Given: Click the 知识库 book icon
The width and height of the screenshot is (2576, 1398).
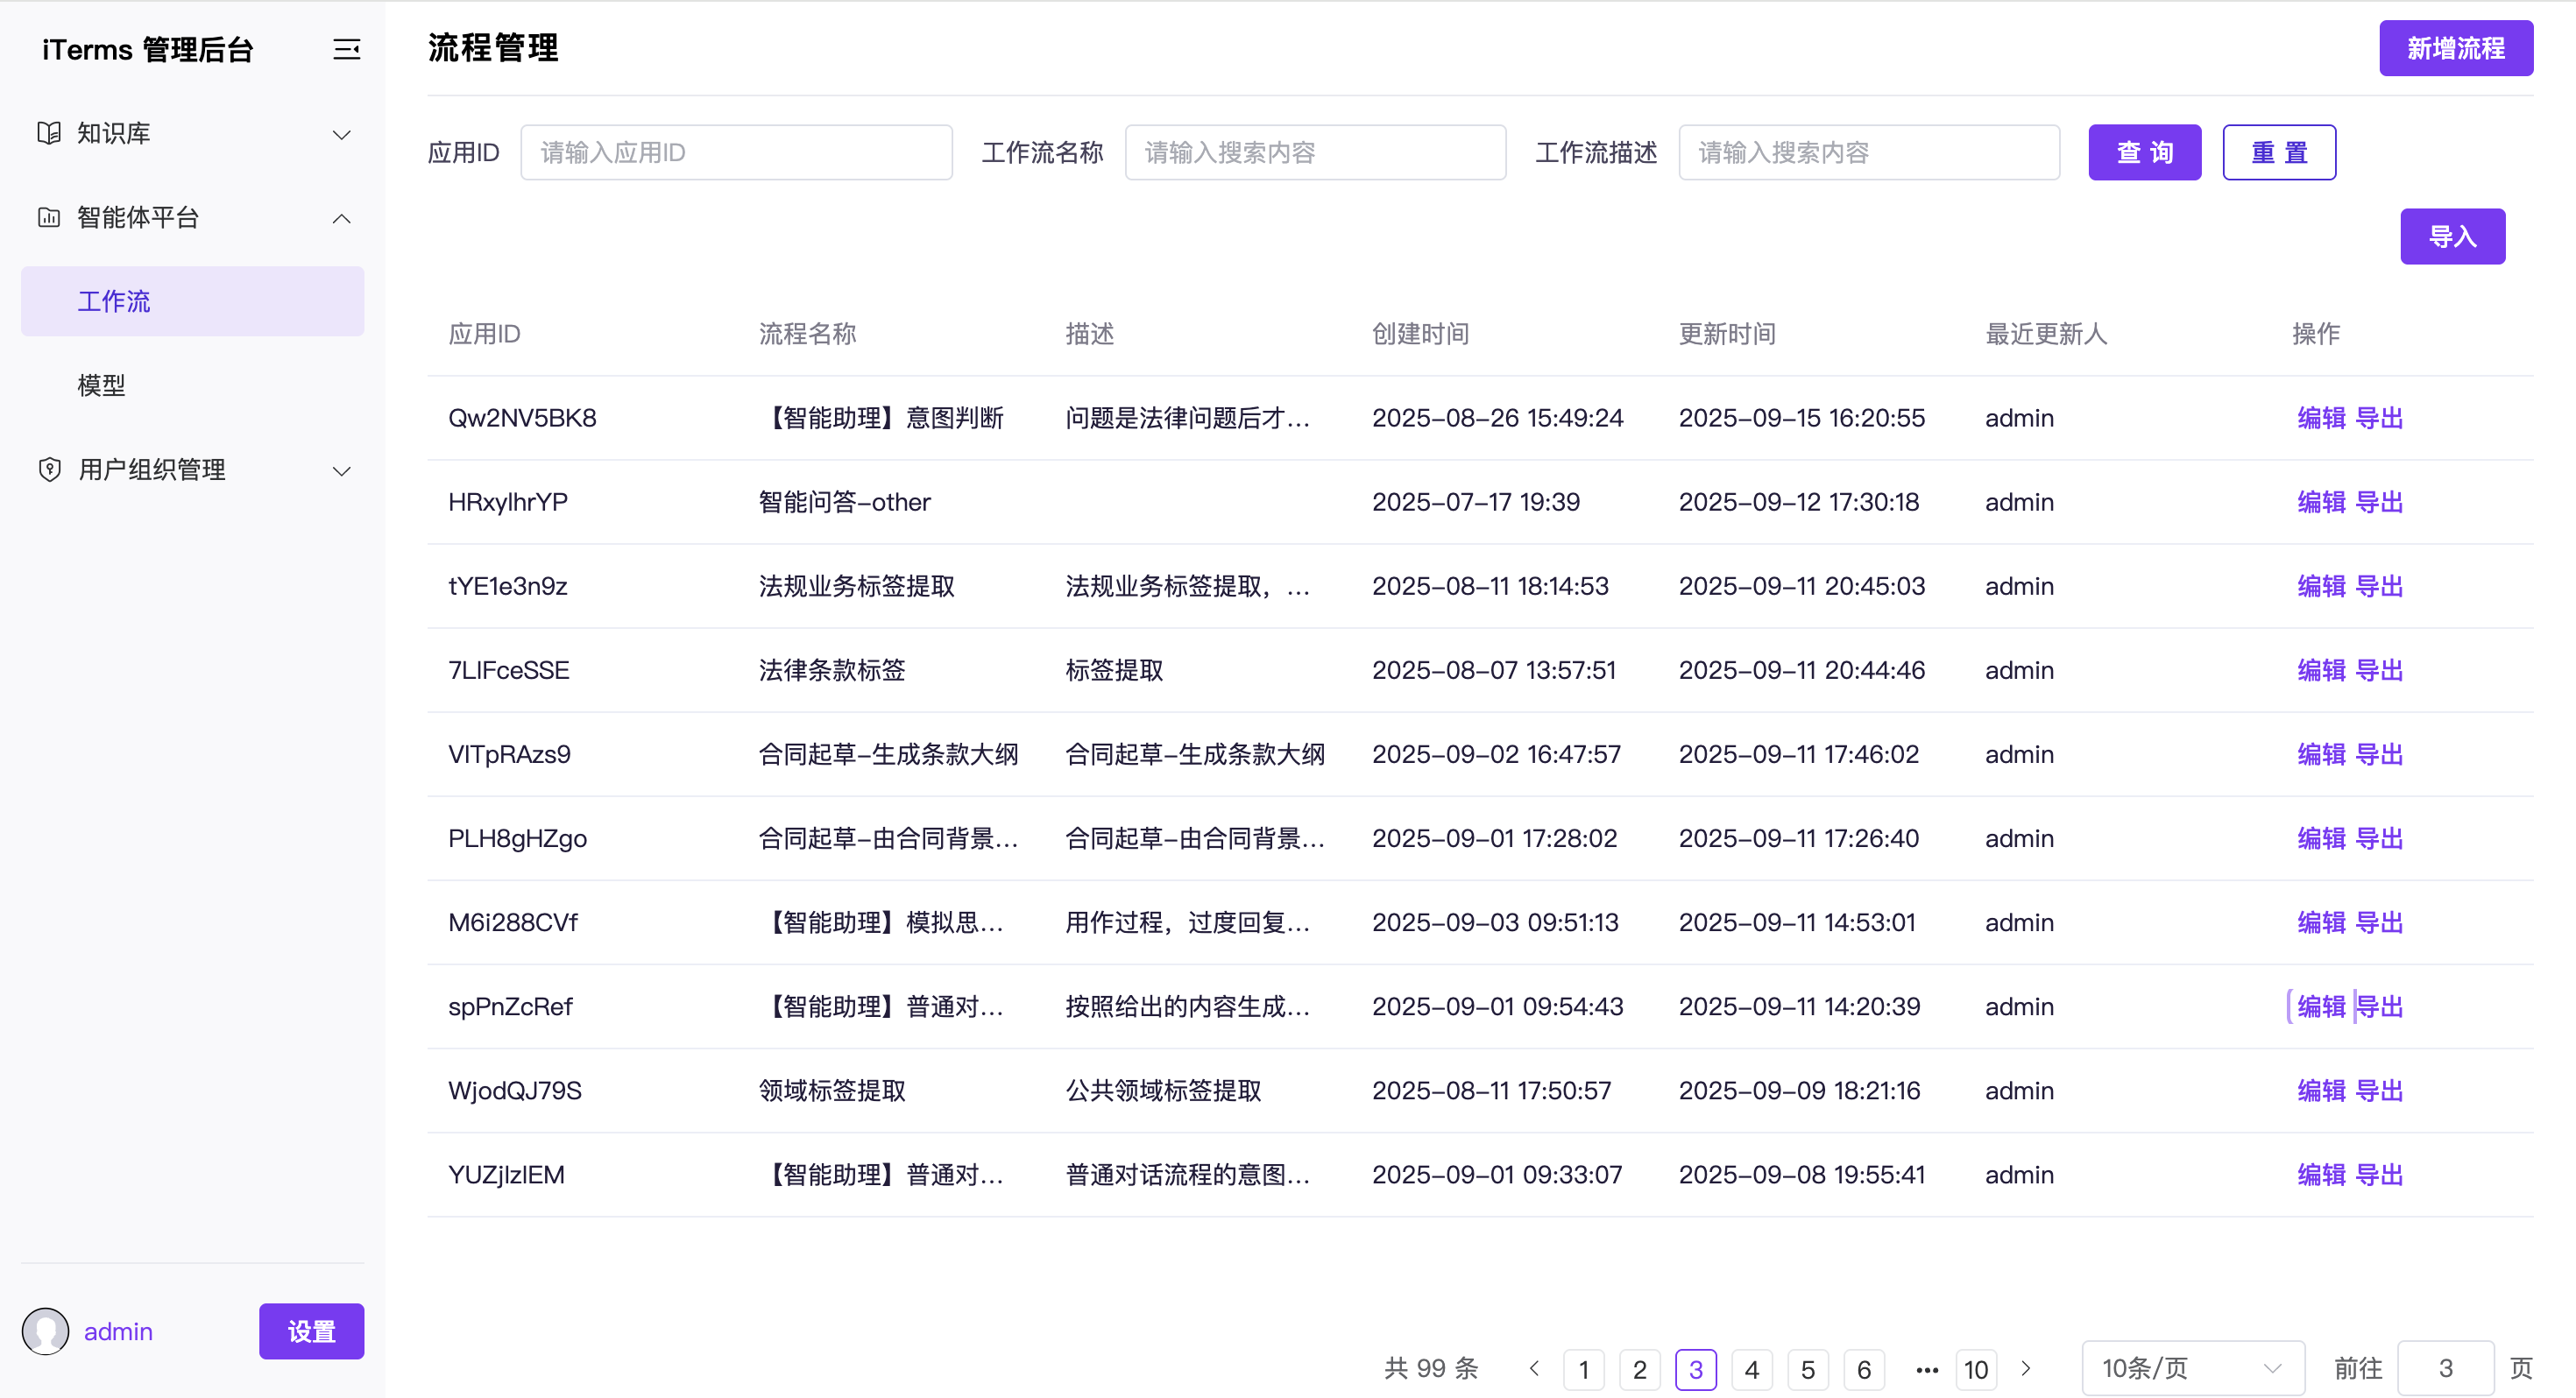Looking at the screenshot, I should point(48,133).
